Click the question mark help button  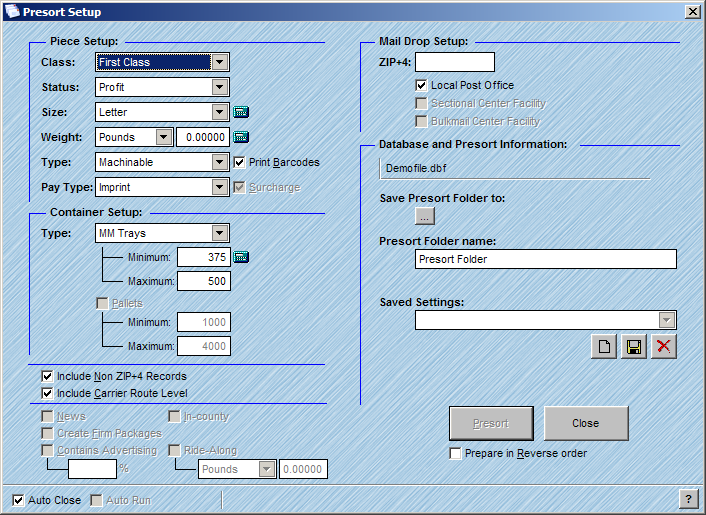coord(688,499)
